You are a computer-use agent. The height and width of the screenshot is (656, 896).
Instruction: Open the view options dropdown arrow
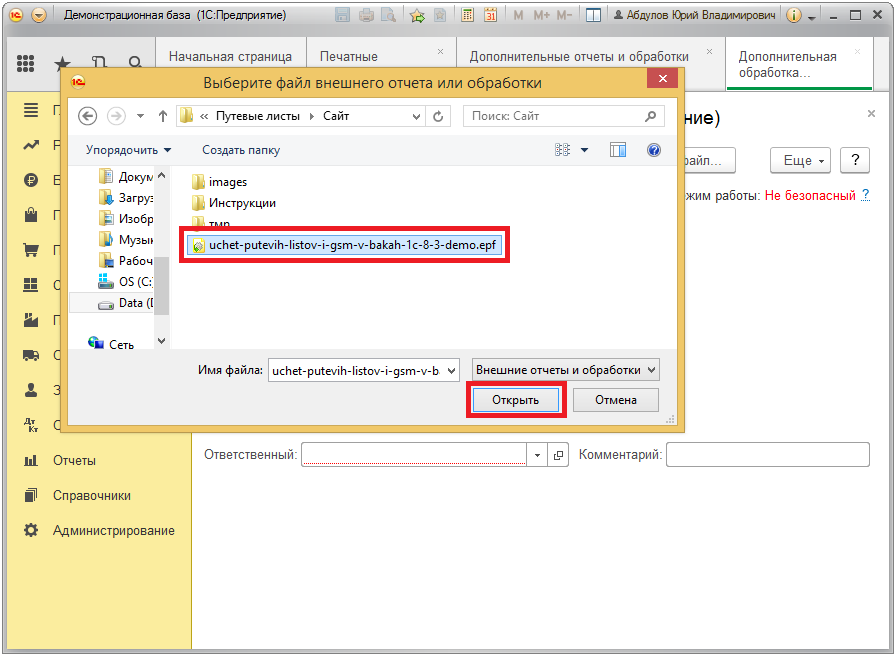click(x=585, y=150)
